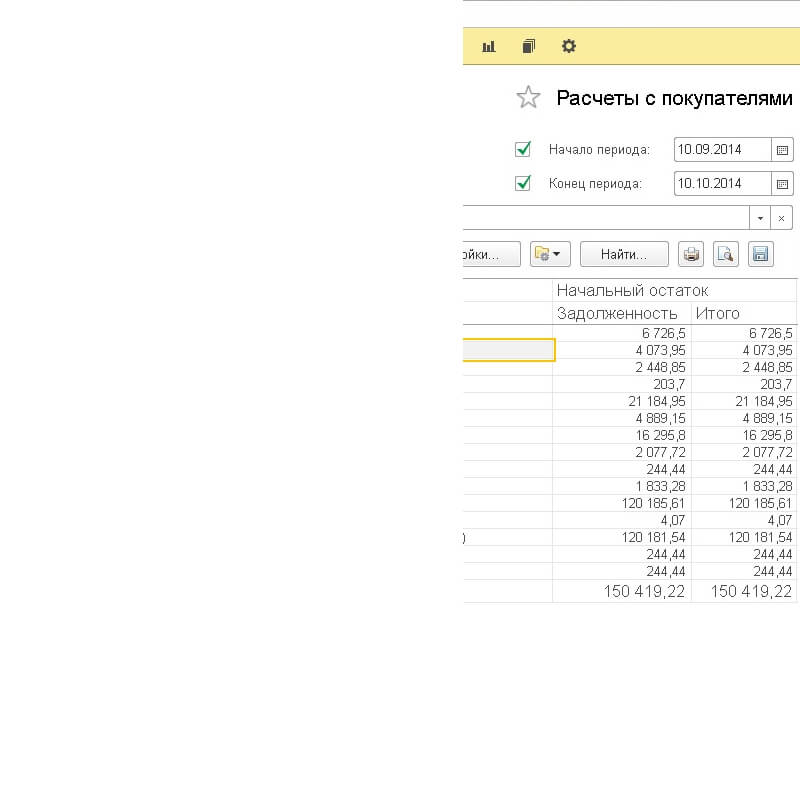Select Задолженность cell 4 073,95
Viewport: 800px width, 800px height.
(622, 351)
